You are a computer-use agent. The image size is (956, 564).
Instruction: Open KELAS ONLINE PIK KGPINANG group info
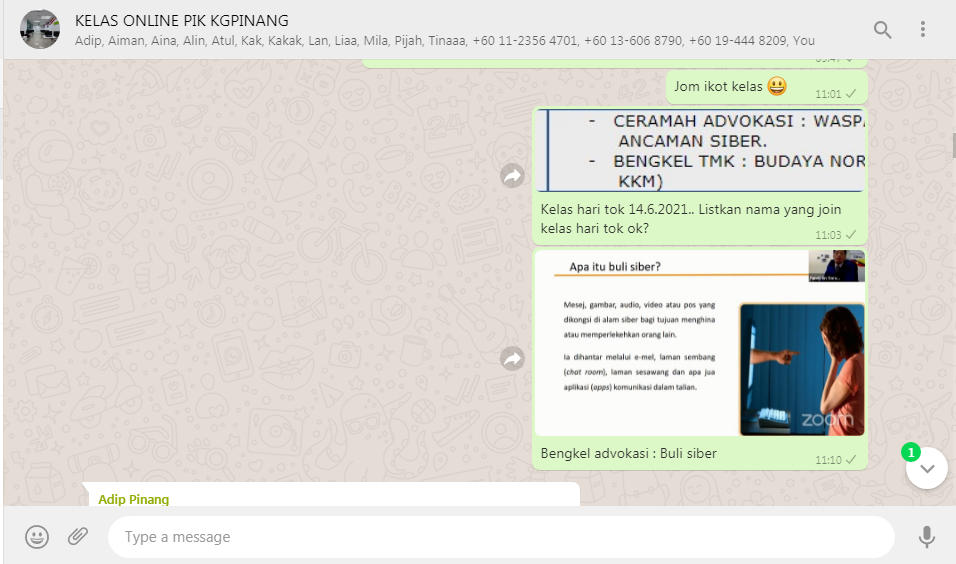point(181,21)
